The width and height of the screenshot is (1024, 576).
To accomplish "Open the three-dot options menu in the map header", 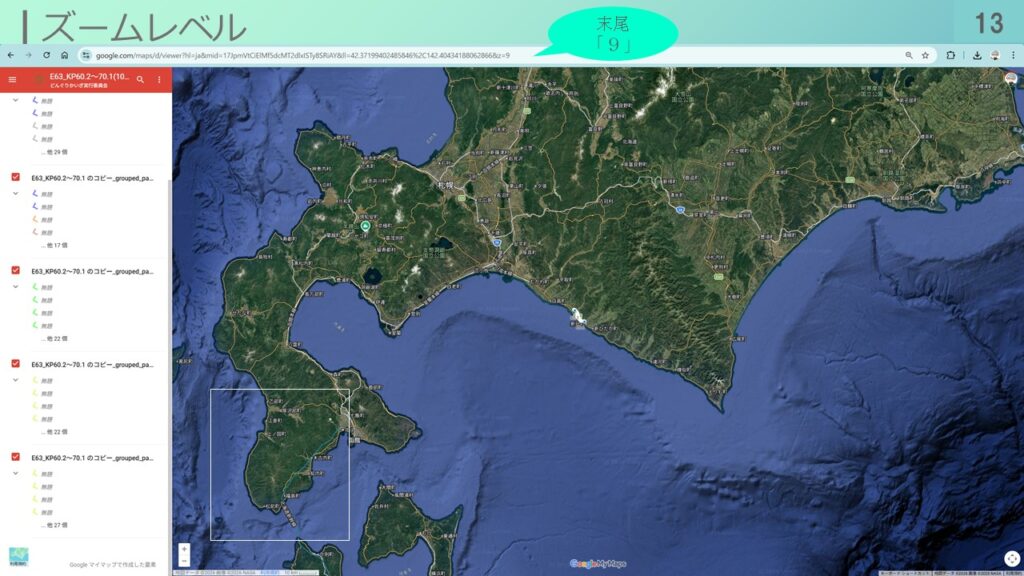I will [159, 79].
